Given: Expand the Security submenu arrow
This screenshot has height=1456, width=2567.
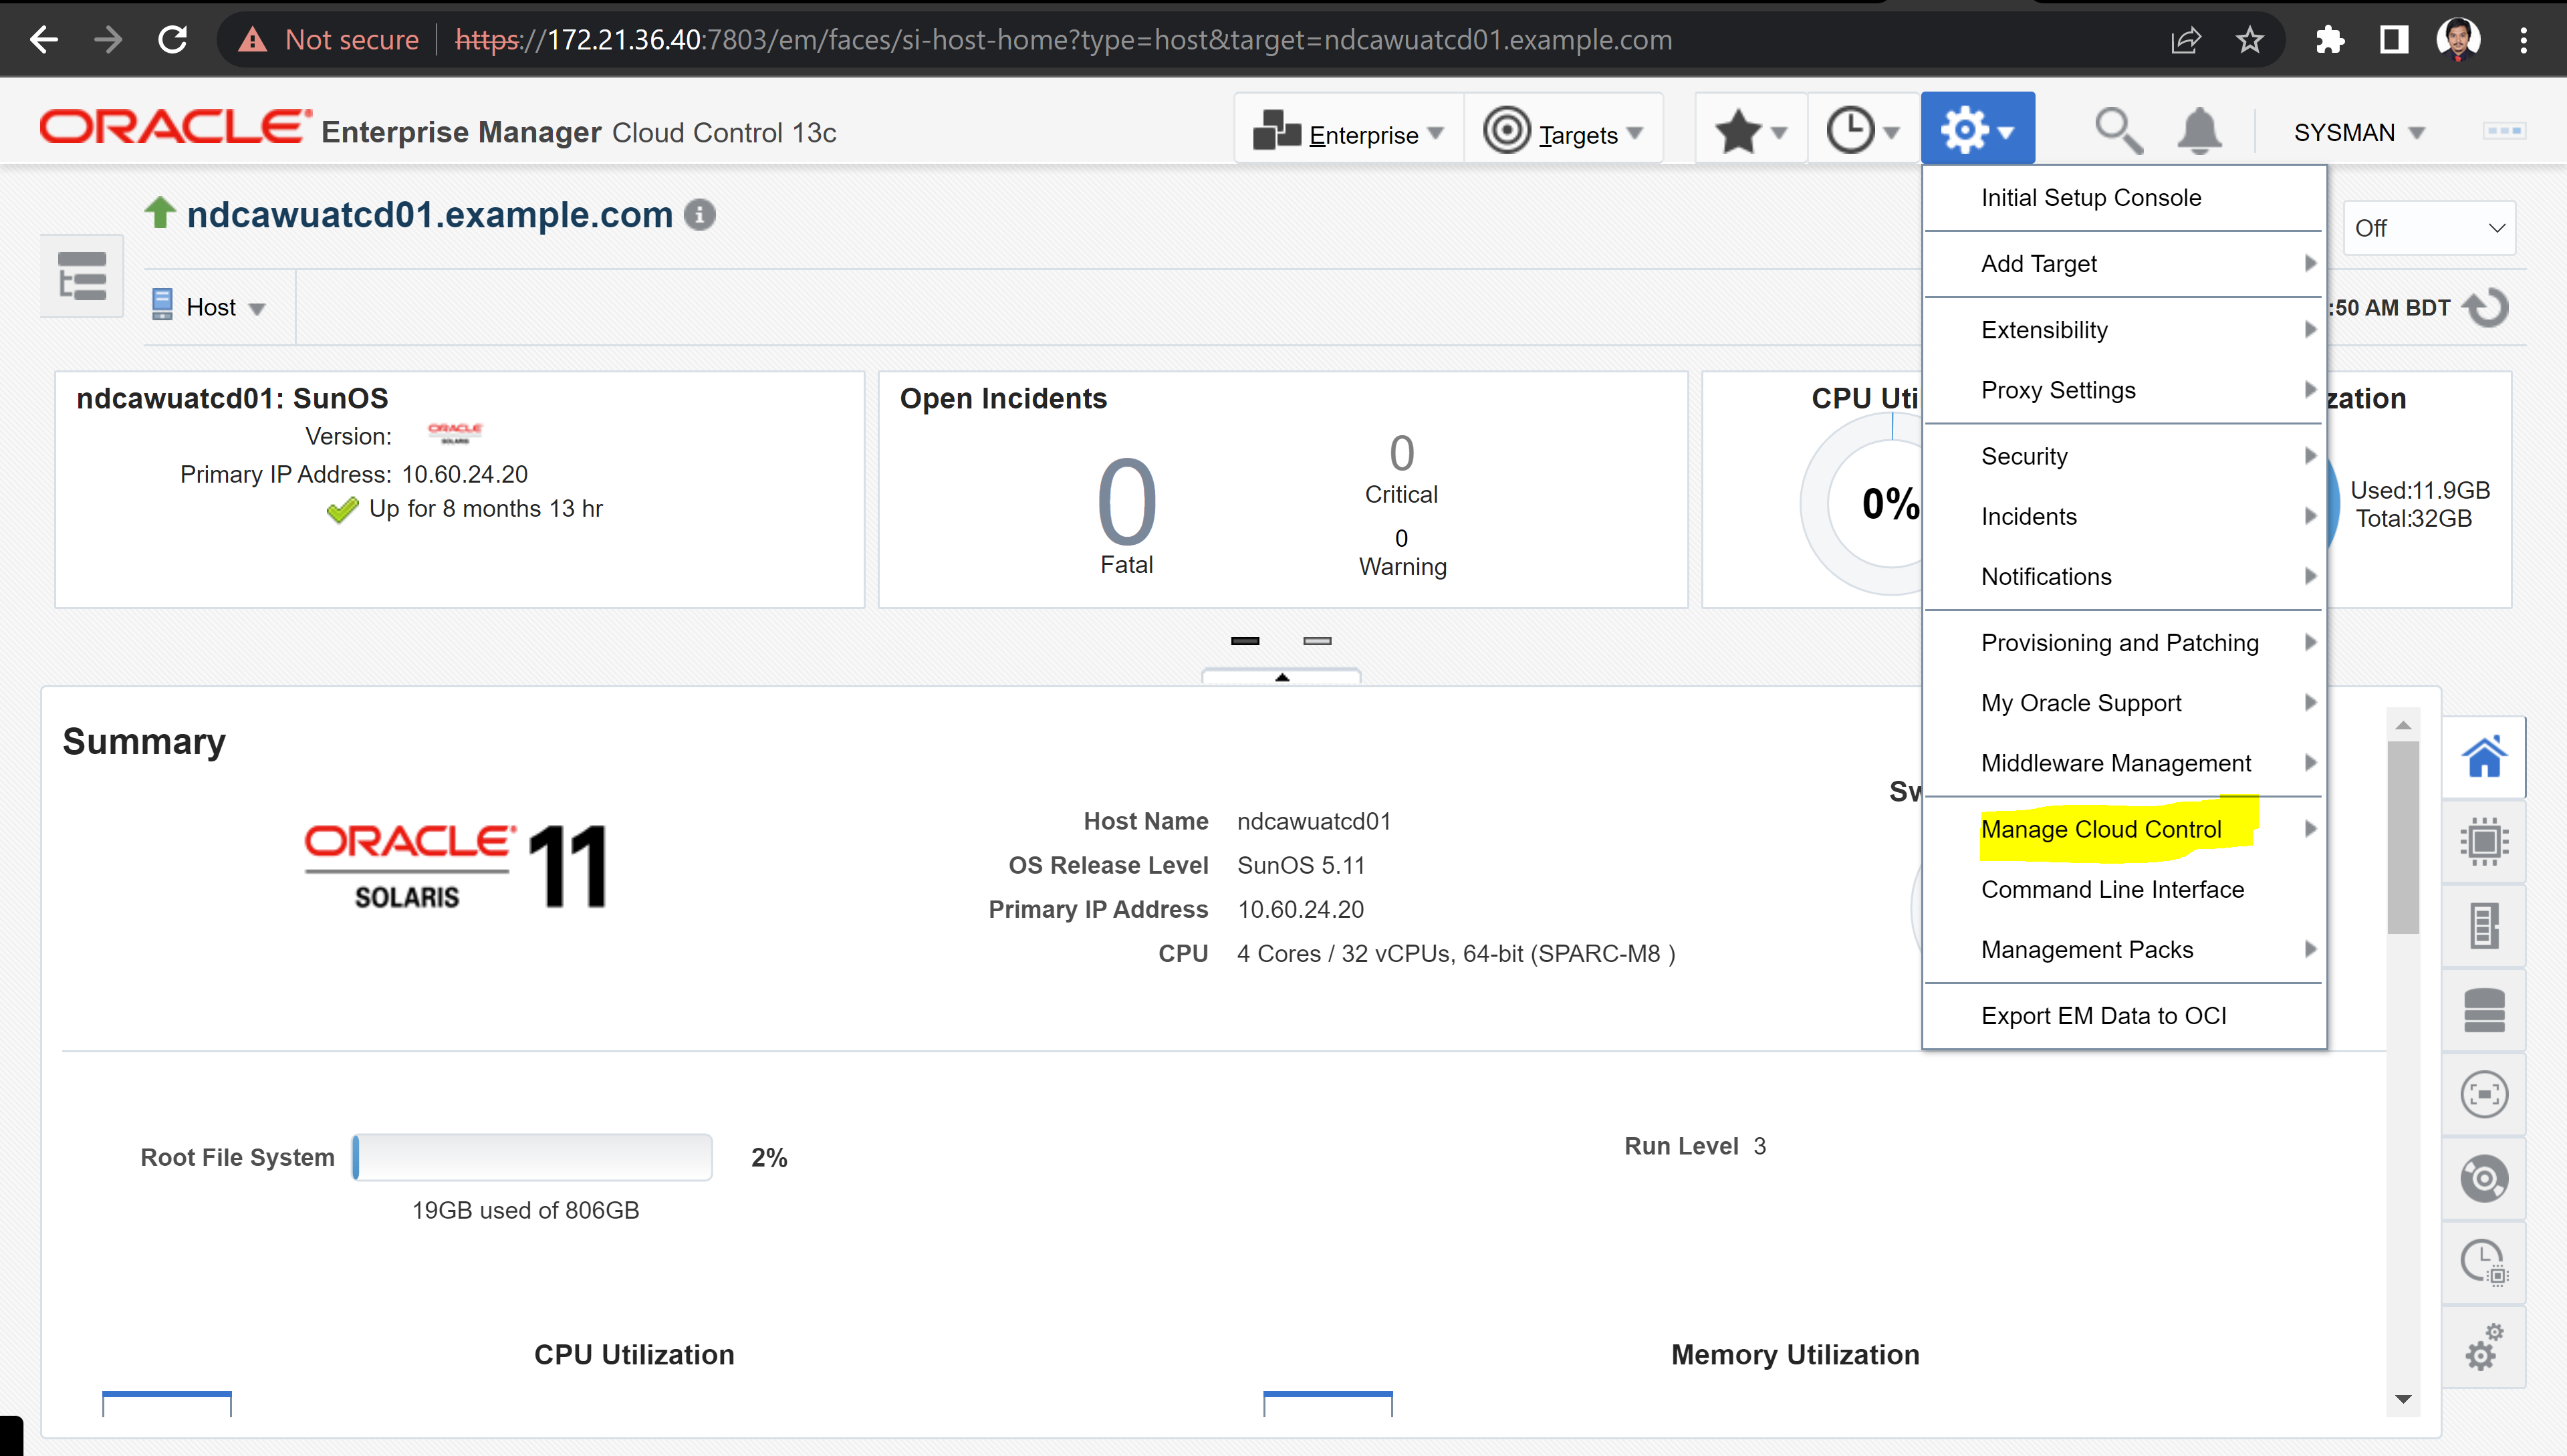Looking at the screenshot, I should click(2310, 456).
